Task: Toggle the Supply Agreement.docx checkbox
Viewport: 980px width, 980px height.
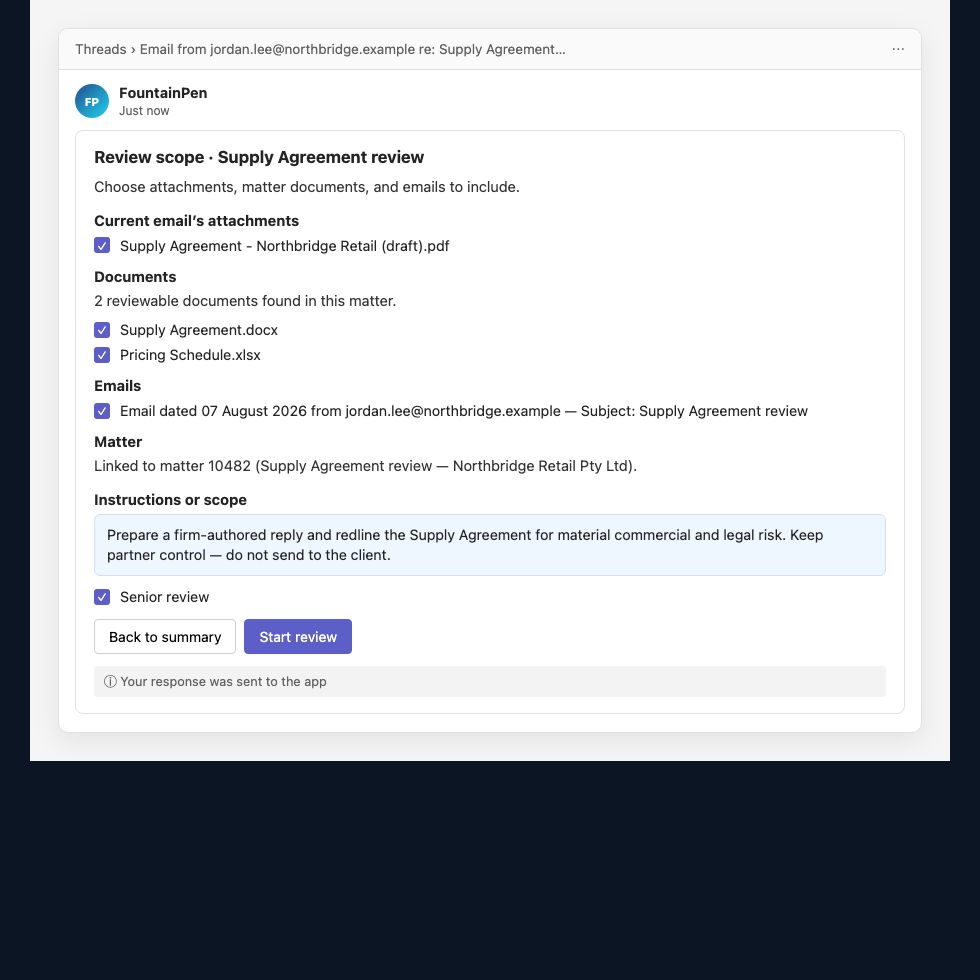Action: point(102,329)
